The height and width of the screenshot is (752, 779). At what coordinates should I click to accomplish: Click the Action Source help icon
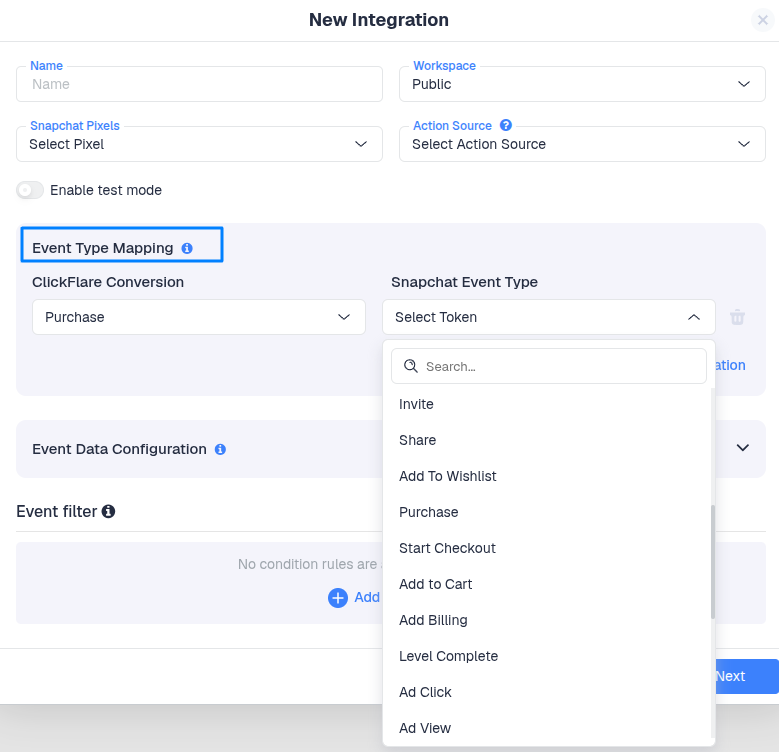506,125
